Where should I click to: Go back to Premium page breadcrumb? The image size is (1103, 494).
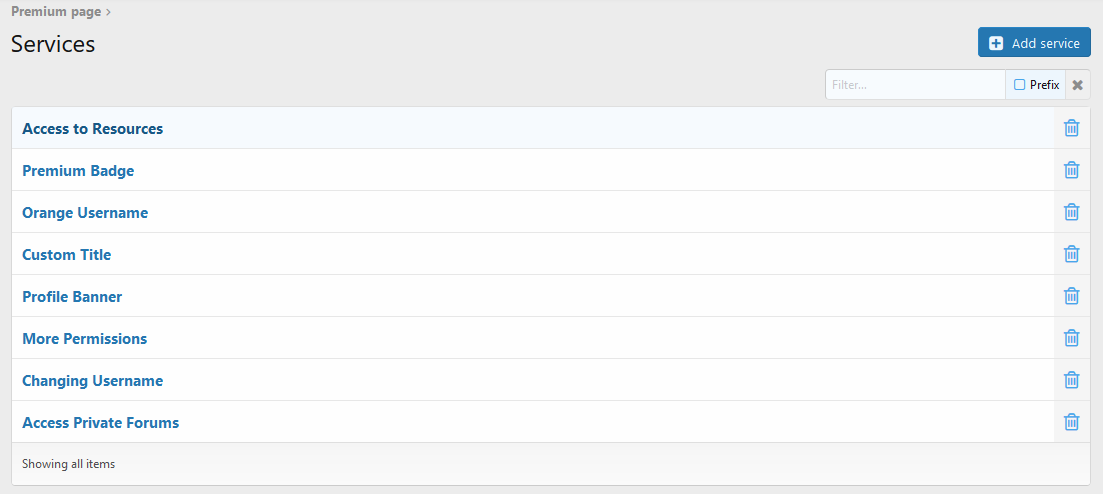point(56,12)
